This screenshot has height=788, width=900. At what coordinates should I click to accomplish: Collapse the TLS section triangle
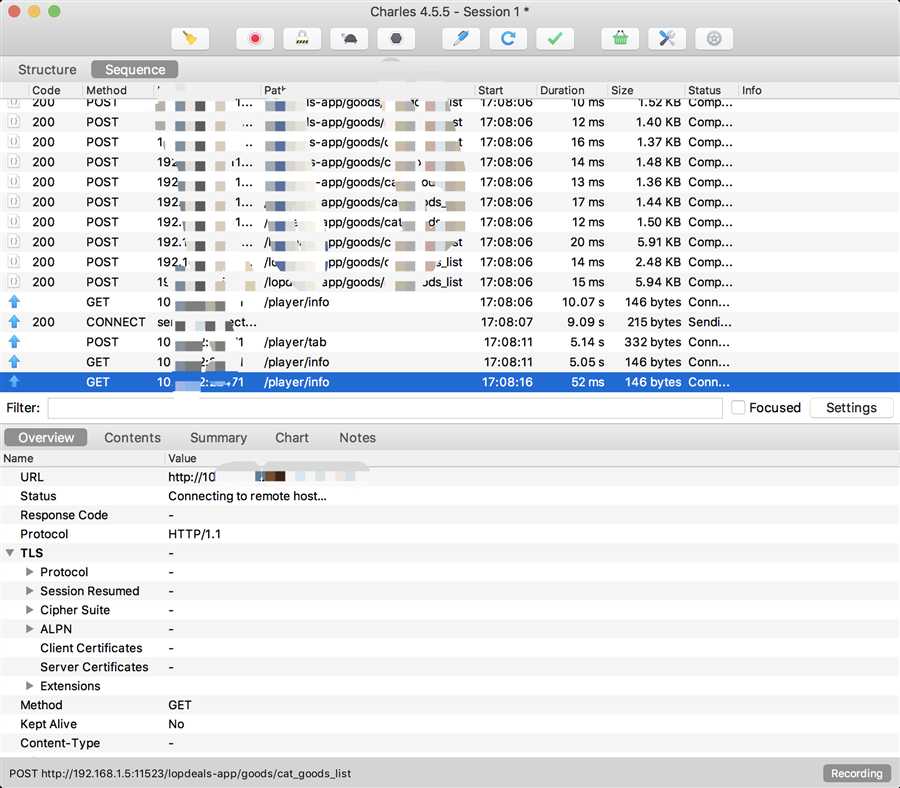(x=10, y=553)
